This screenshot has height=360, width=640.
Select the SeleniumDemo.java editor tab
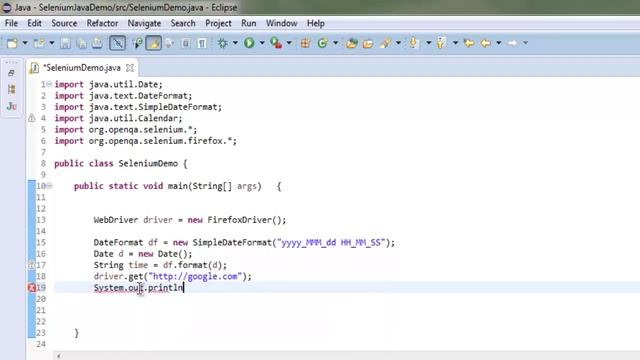82,68
